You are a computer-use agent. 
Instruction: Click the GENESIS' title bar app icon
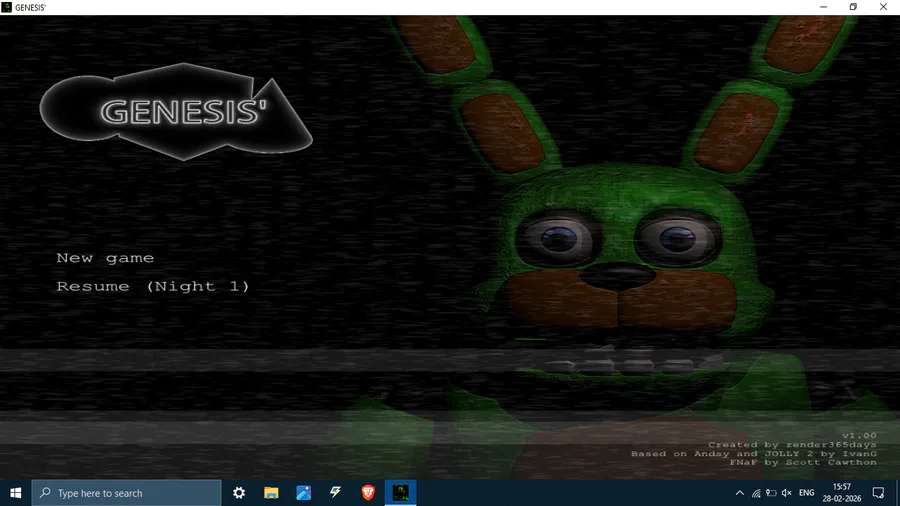pyautogui.click(x=6, y=7)
